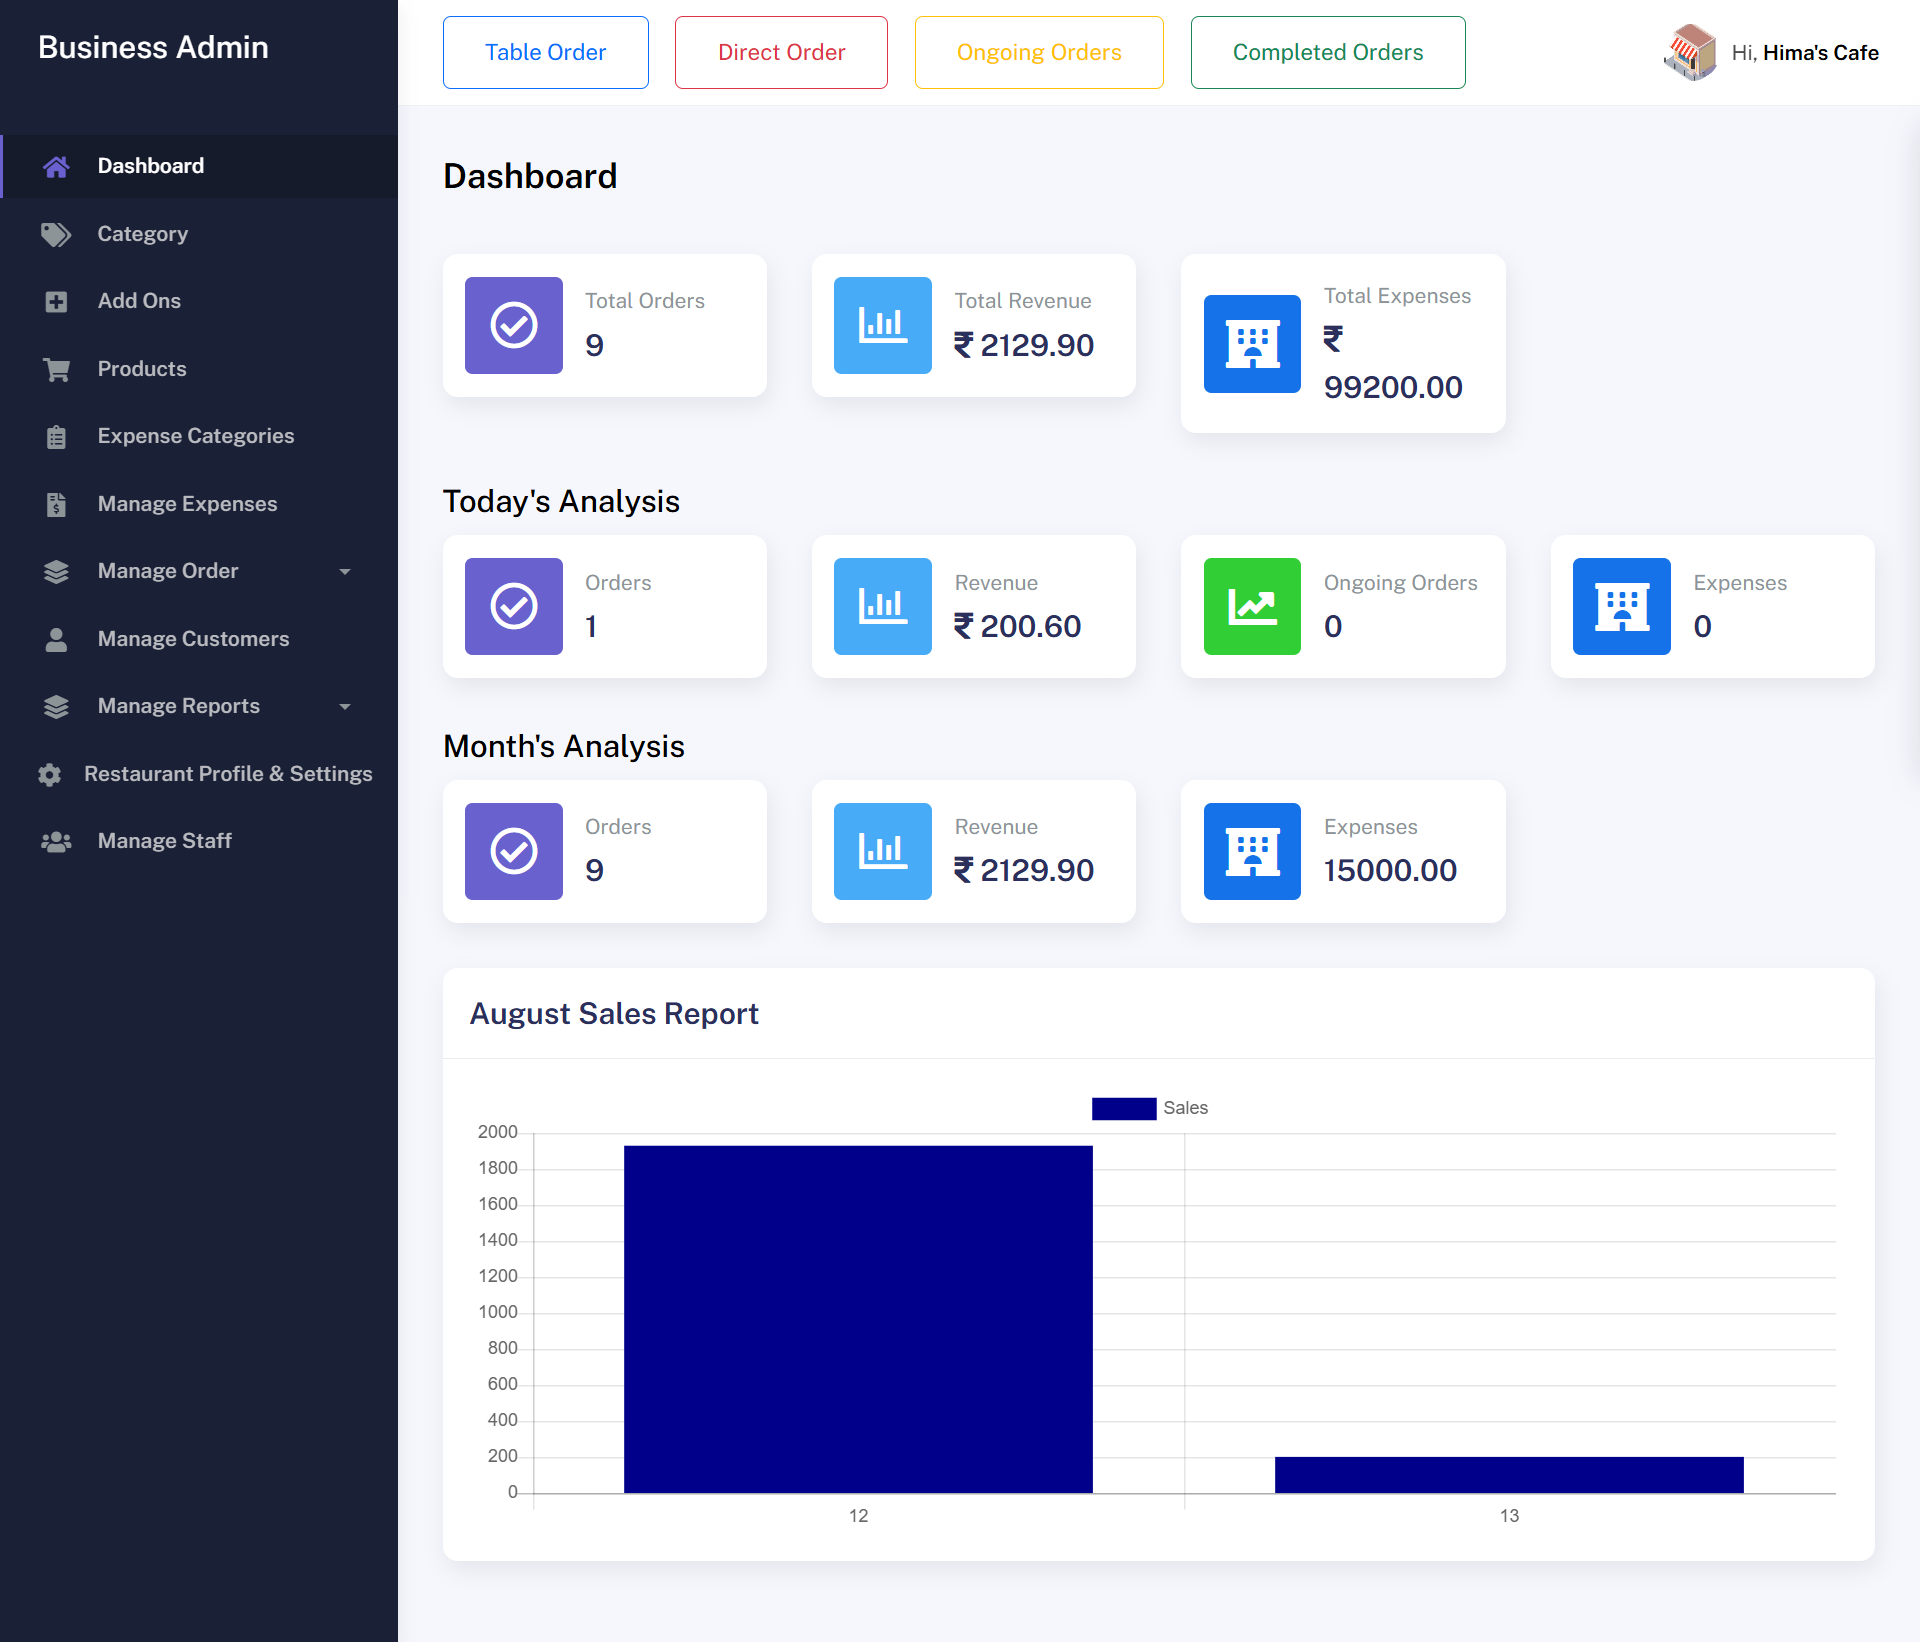Viewport: 1920px width, 1642px height.
Task: Expand the Manage Order menu
Action: [168, 571]
